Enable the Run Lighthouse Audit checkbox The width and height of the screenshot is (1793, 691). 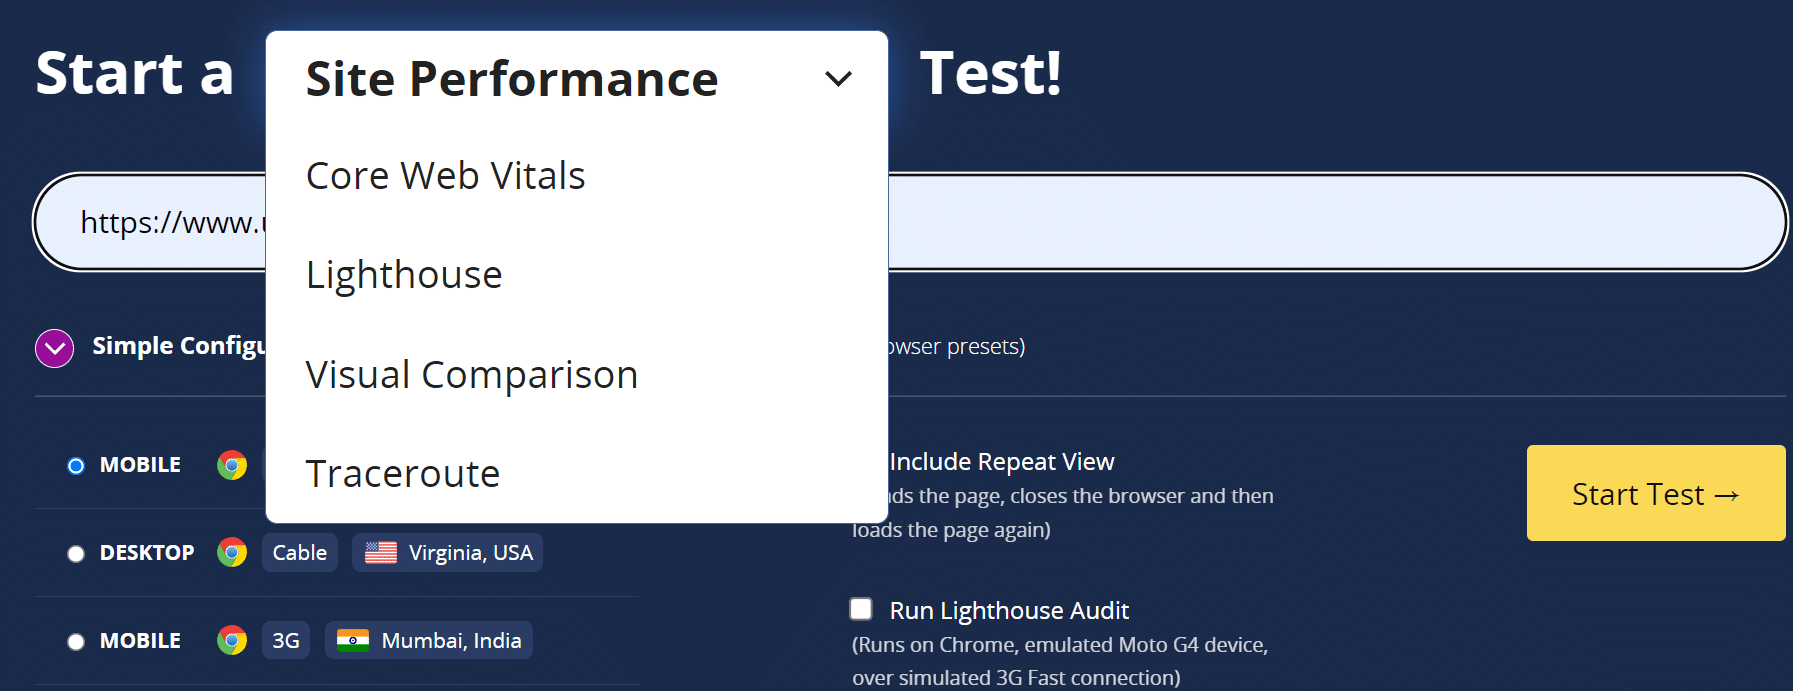tap(861, 609)
